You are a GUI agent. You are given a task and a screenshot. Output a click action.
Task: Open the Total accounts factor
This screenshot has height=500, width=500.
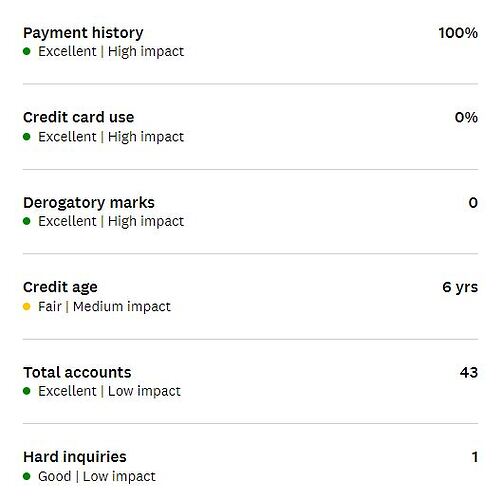tap(250, 381)
